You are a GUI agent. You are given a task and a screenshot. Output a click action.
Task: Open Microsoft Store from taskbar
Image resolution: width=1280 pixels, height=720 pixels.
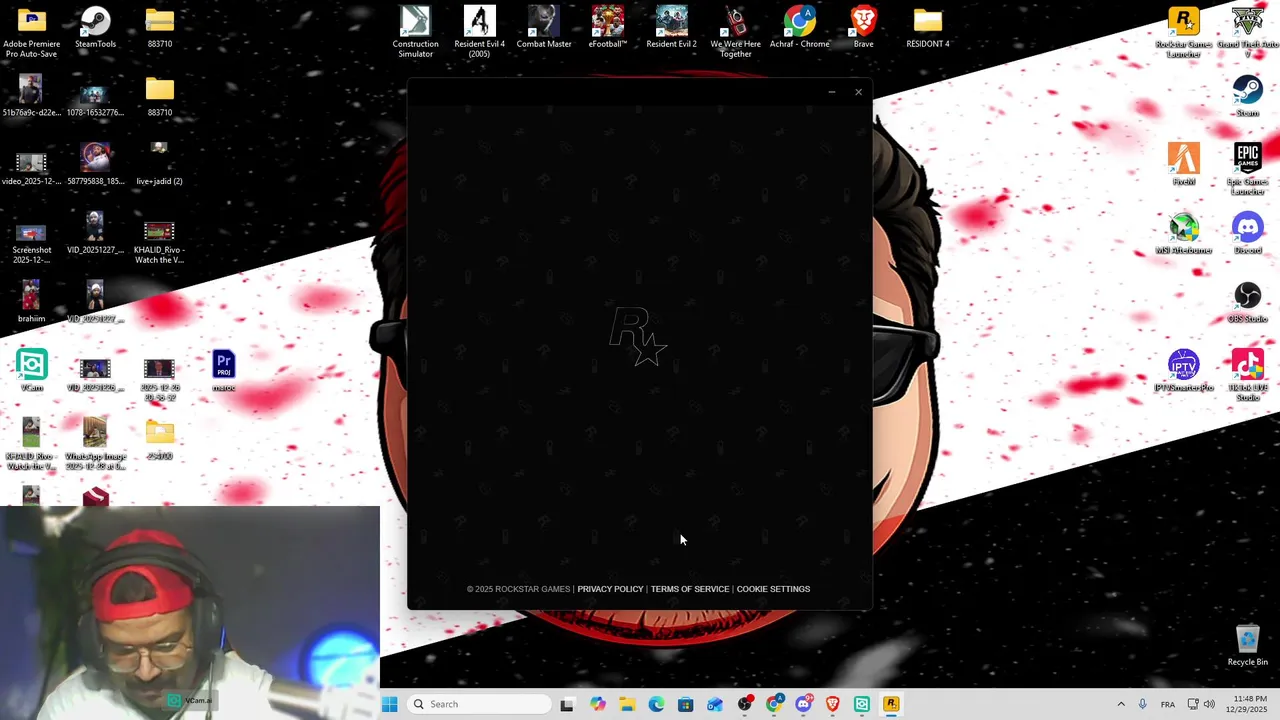(x=685, y=704)
